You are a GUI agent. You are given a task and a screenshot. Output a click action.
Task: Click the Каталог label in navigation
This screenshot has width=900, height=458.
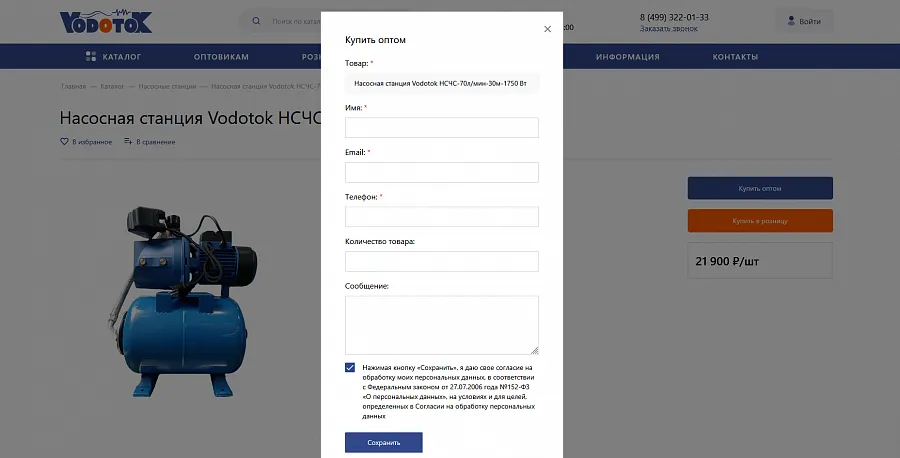pos(122,57)
